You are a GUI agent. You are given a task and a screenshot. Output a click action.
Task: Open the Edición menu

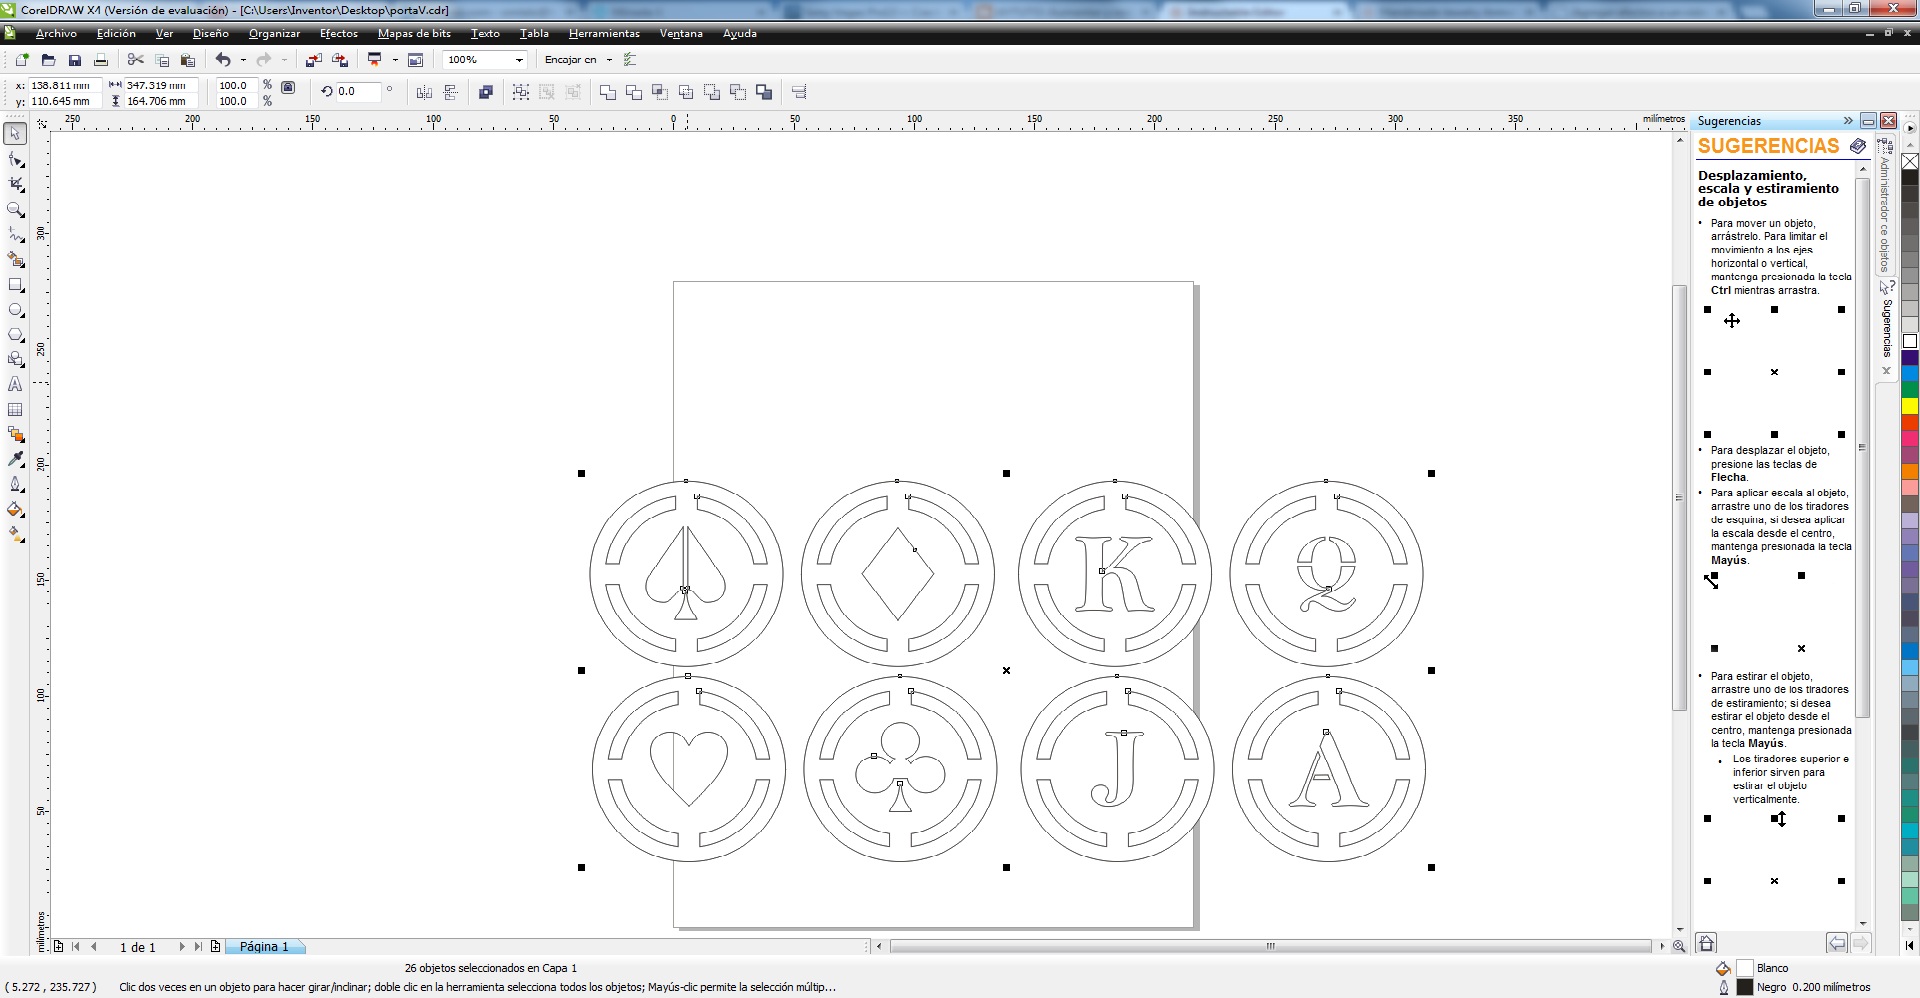(x=116, y=33)
